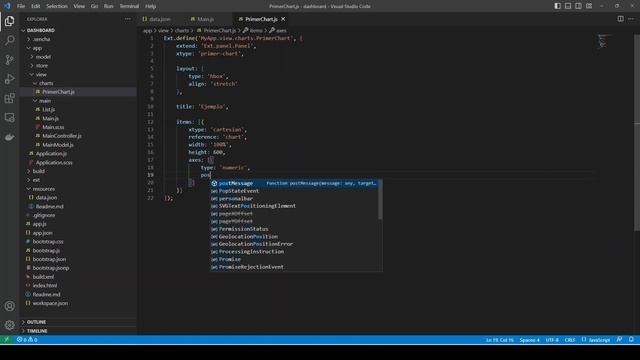Open the File menu

(x=21, y=6)
